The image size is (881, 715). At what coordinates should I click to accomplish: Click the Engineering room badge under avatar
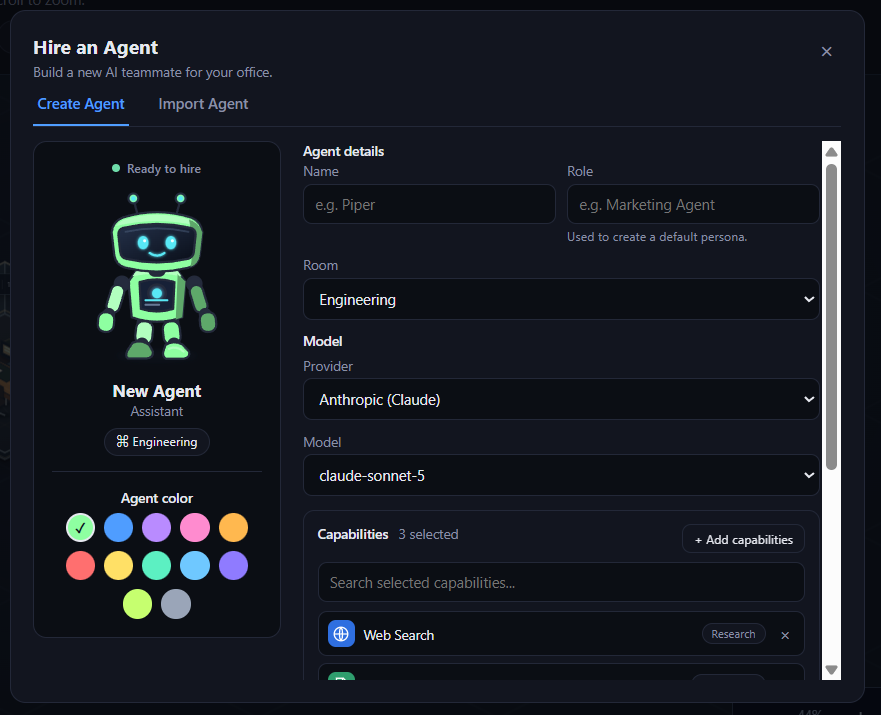coord(157,442)
